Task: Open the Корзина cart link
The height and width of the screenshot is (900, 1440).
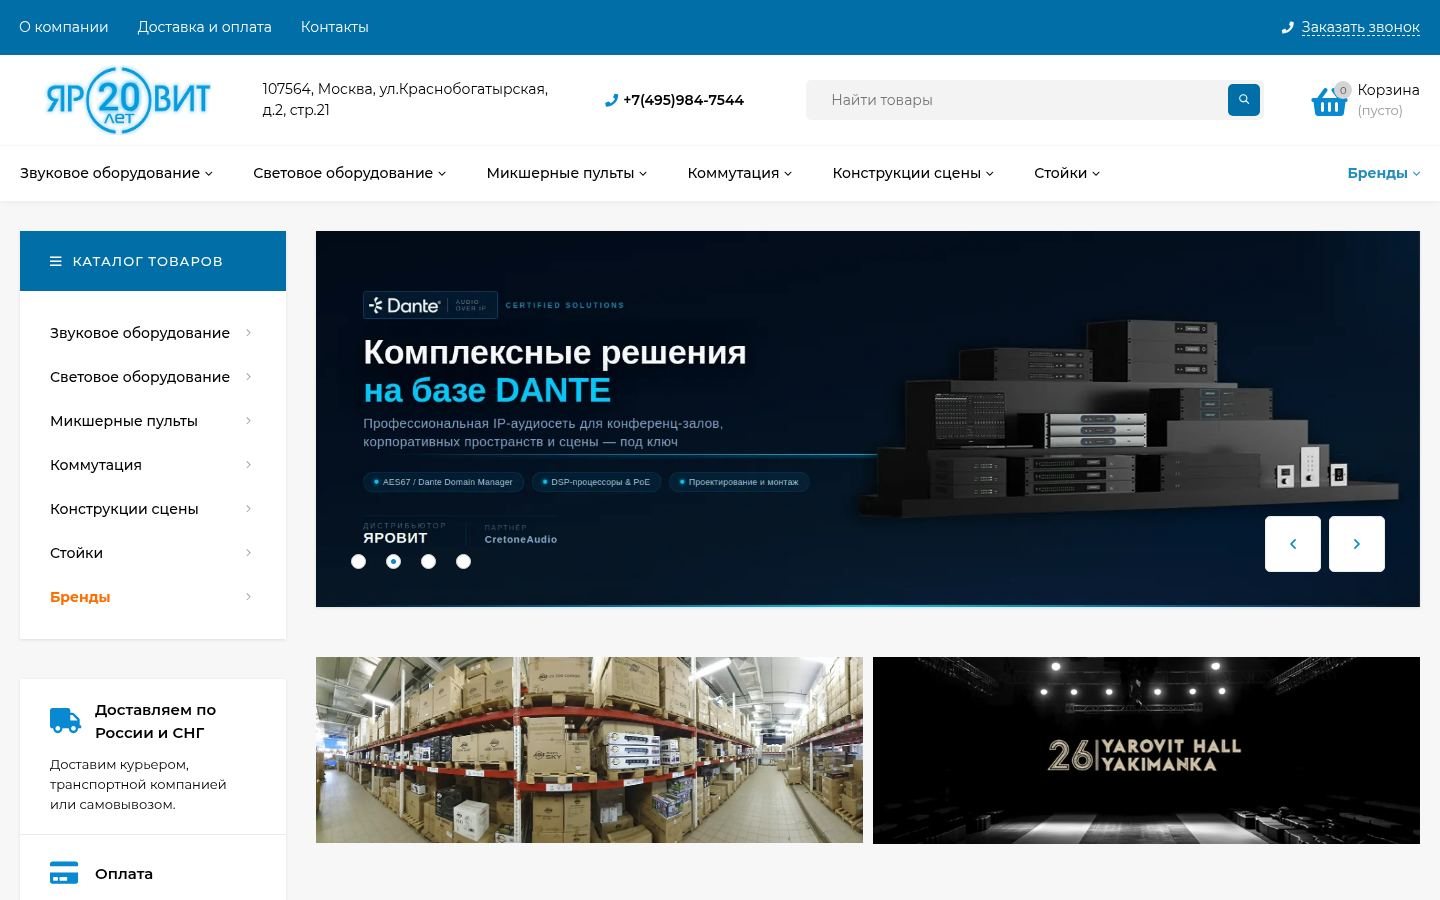Action: tap(1388, 90)
